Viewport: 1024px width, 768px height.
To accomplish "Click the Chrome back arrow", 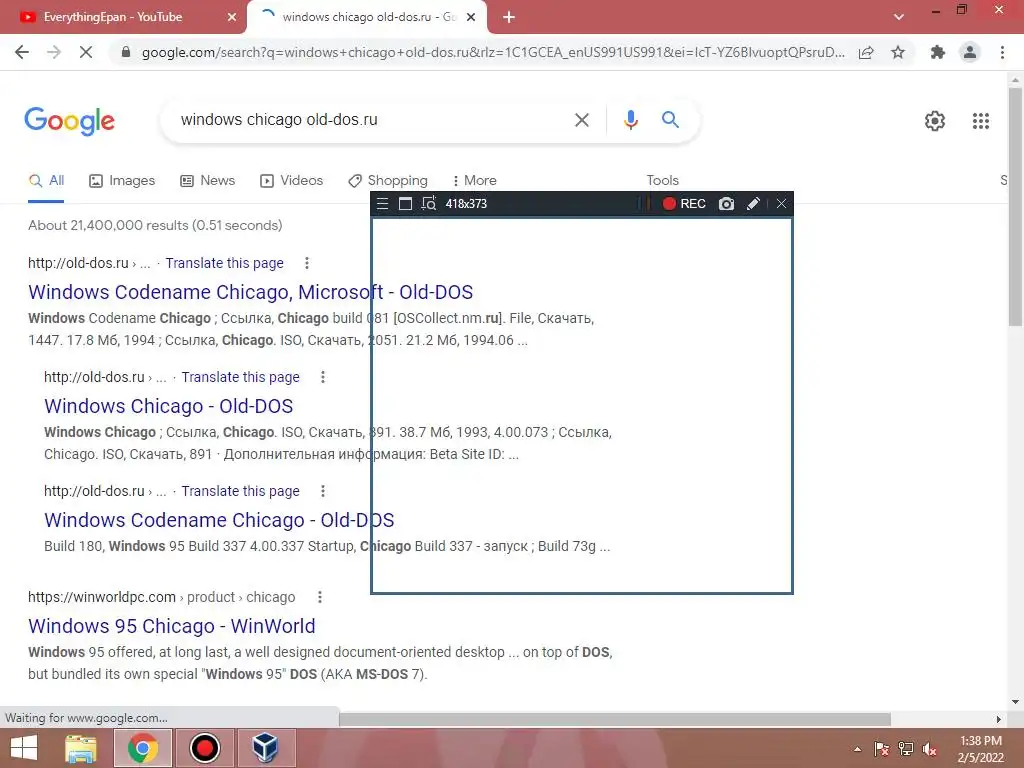I will pyautogui.click(x=22, y=52).
